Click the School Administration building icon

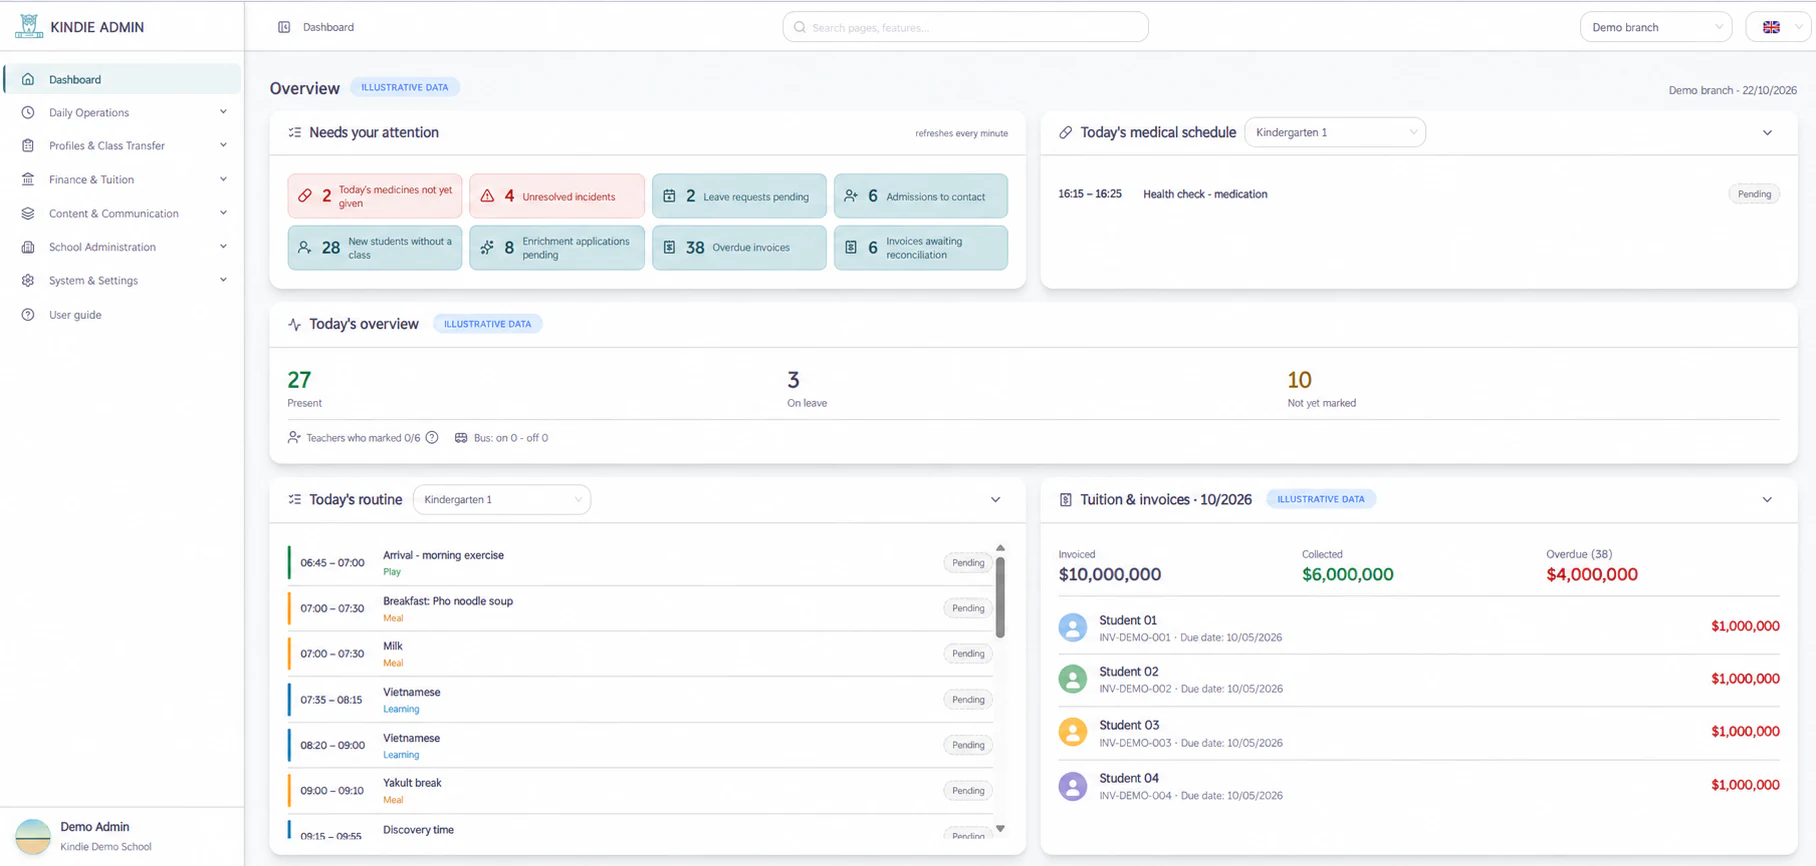(28, 247)
